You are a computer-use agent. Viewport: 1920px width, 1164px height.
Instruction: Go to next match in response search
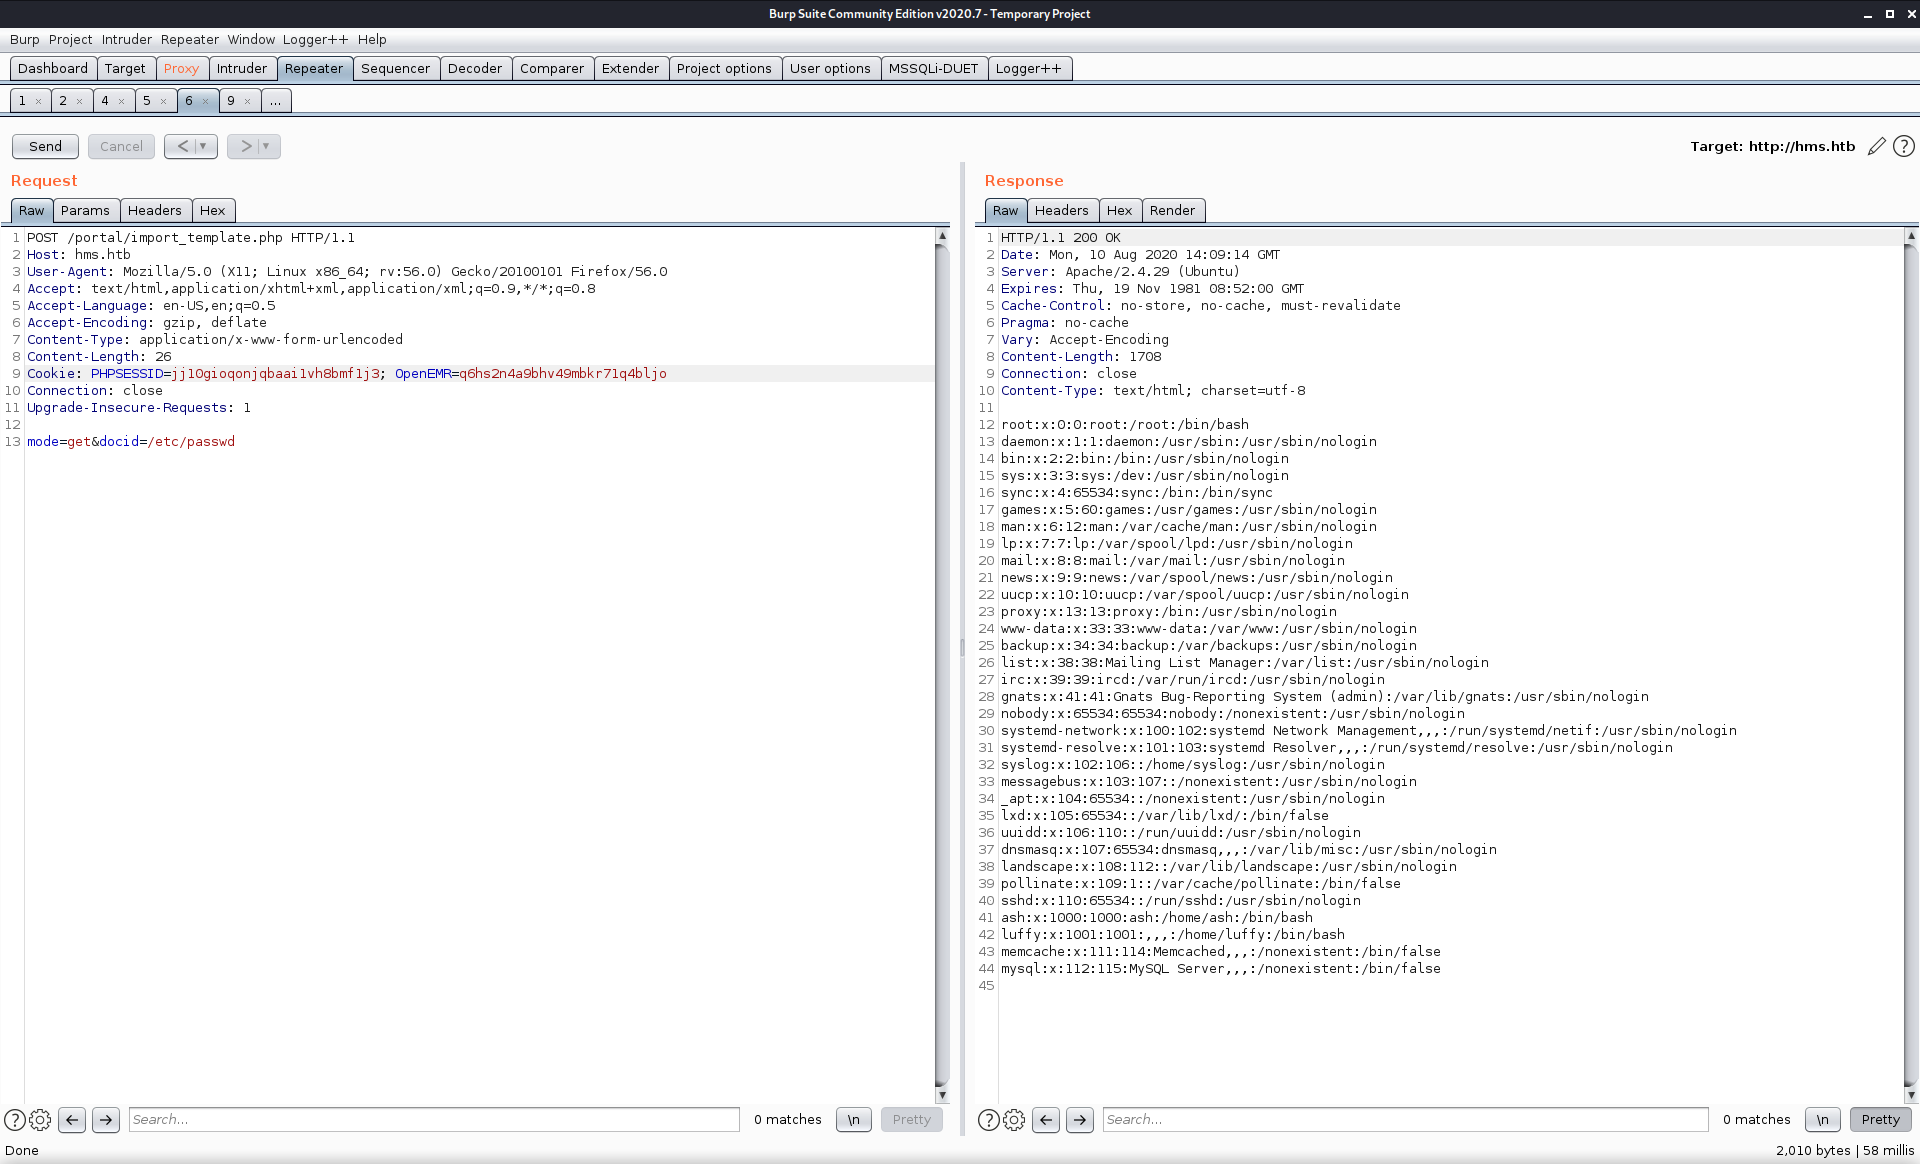[x=1080, y=1120]
